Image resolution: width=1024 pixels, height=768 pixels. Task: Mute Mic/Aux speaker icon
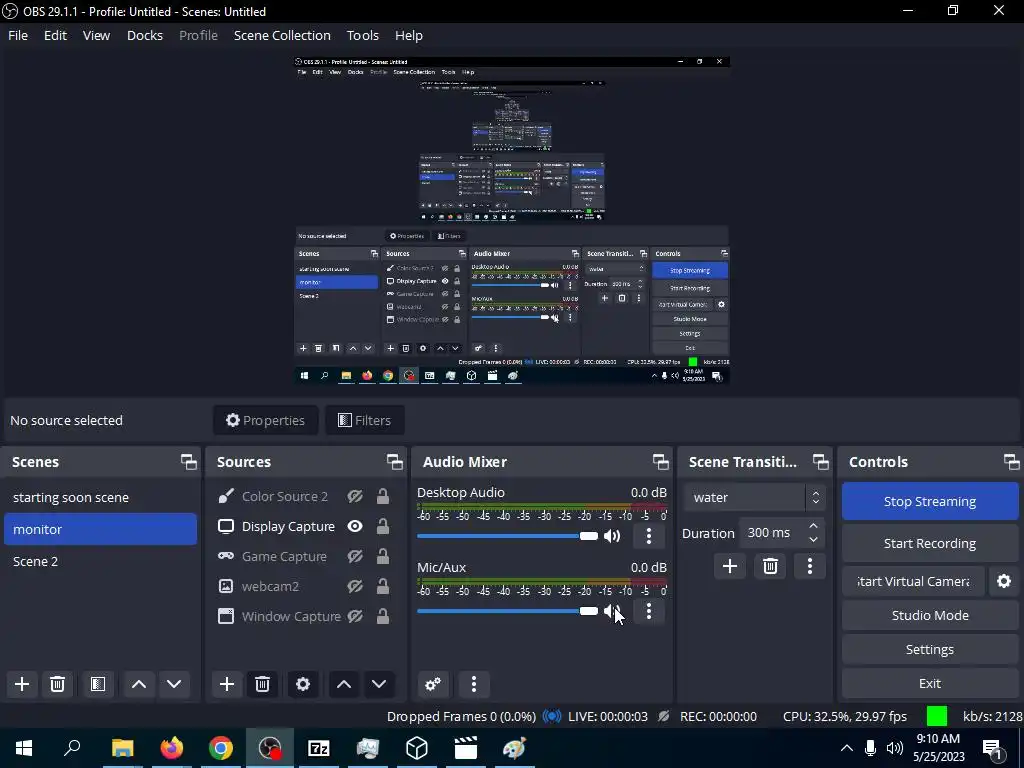(612, 611)
